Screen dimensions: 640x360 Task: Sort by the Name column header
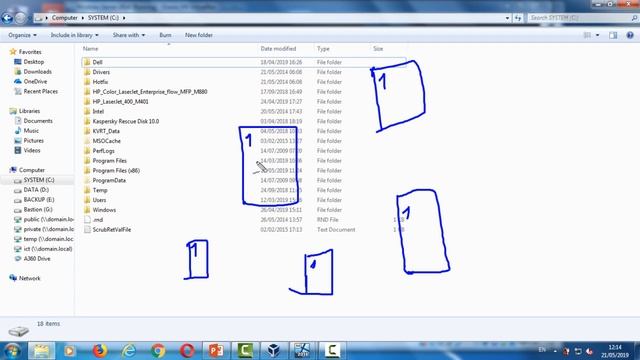point(91,49)
